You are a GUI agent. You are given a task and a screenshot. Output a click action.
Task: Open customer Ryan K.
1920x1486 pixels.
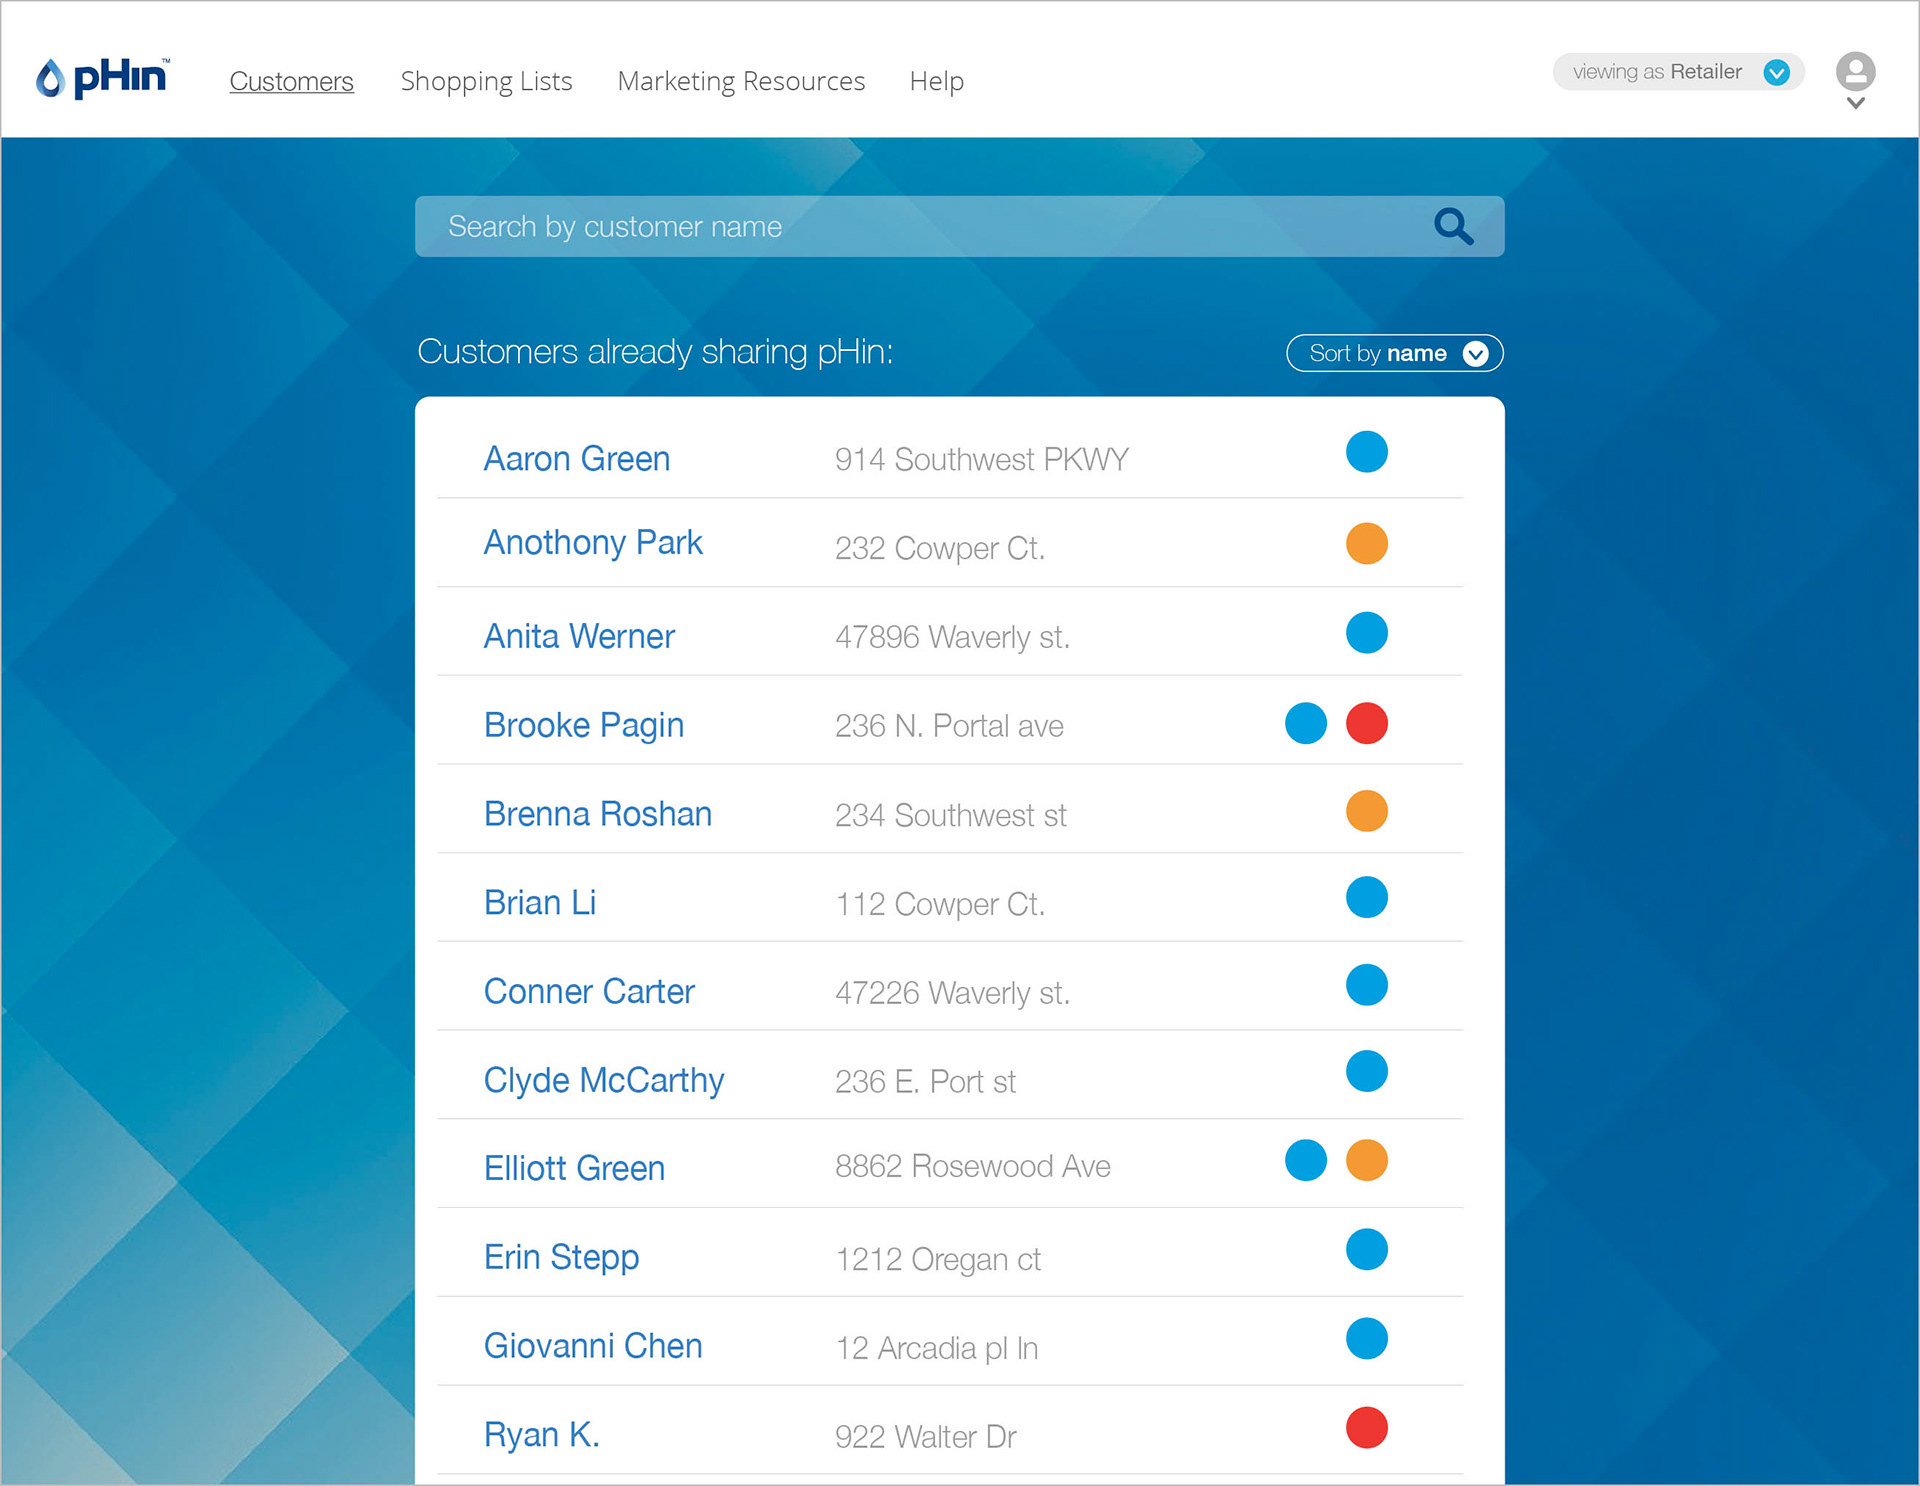[x=542, y=1435]
